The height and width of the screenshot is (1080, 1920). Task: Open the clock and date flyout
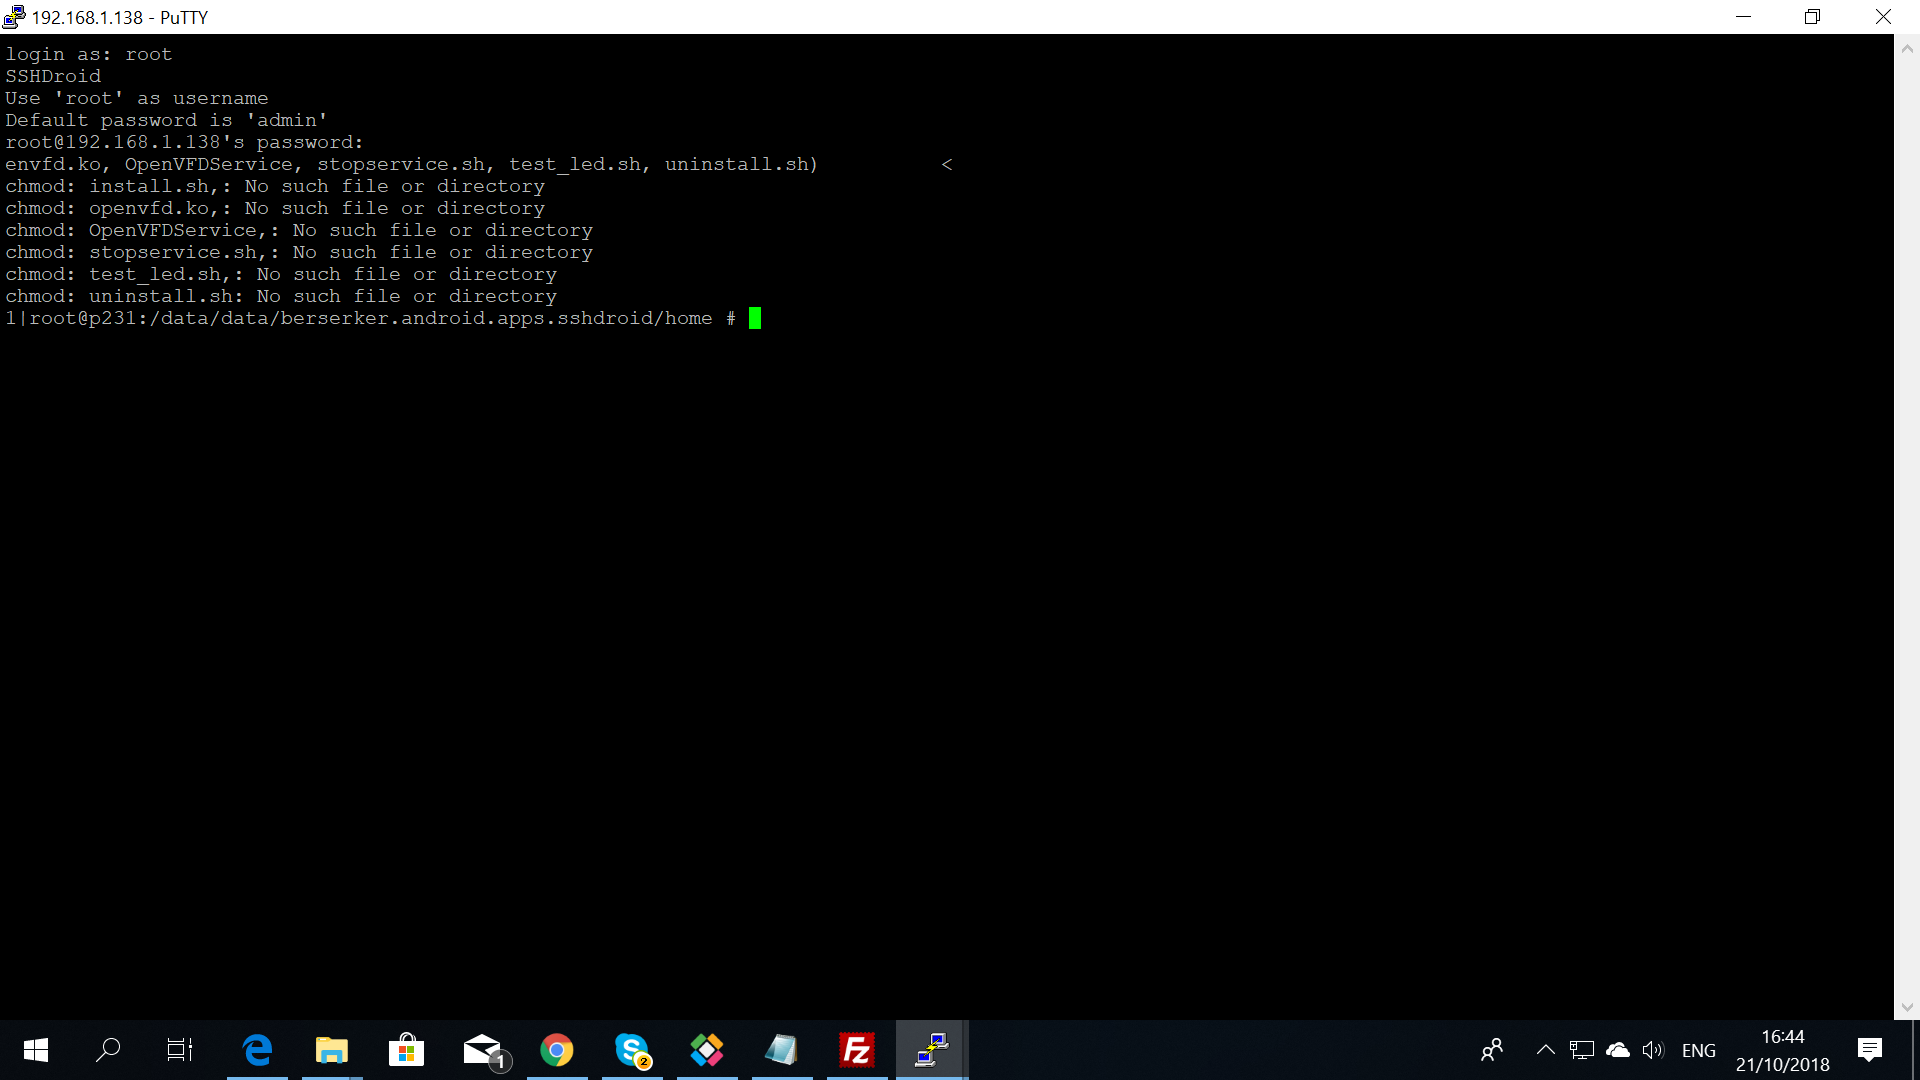click(1782, 1050)
